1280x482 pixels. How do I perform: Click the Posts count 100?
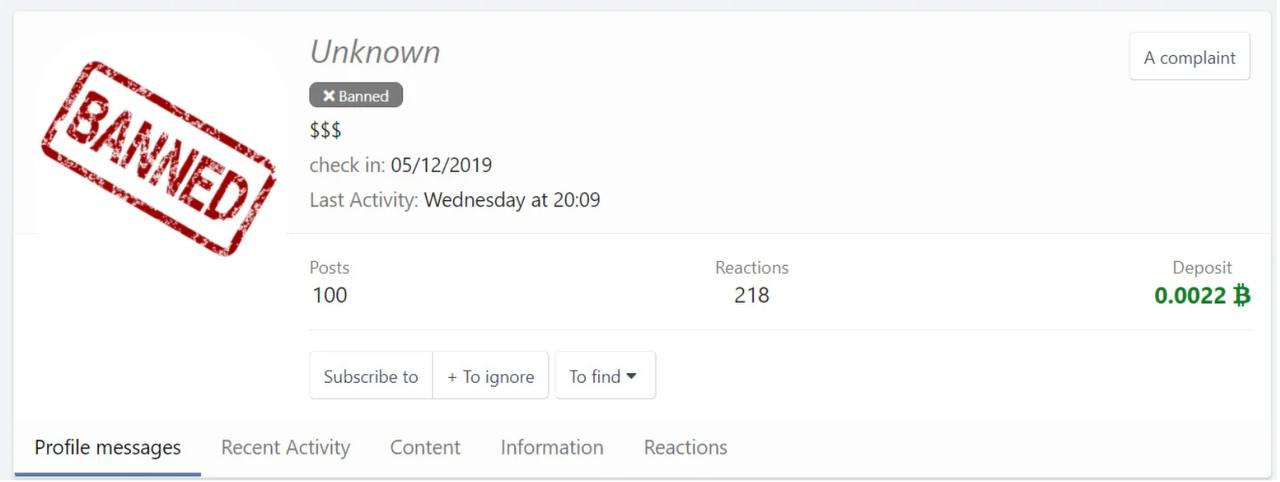(x=329, y=295)
